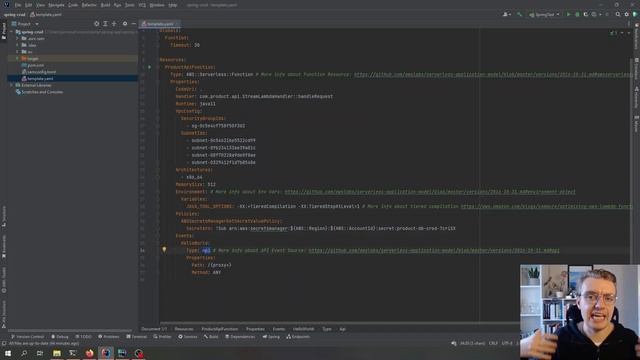The height and width of the screenshot is (360, 640).
Task: Expand the target folder
Action: click(17, 58)
